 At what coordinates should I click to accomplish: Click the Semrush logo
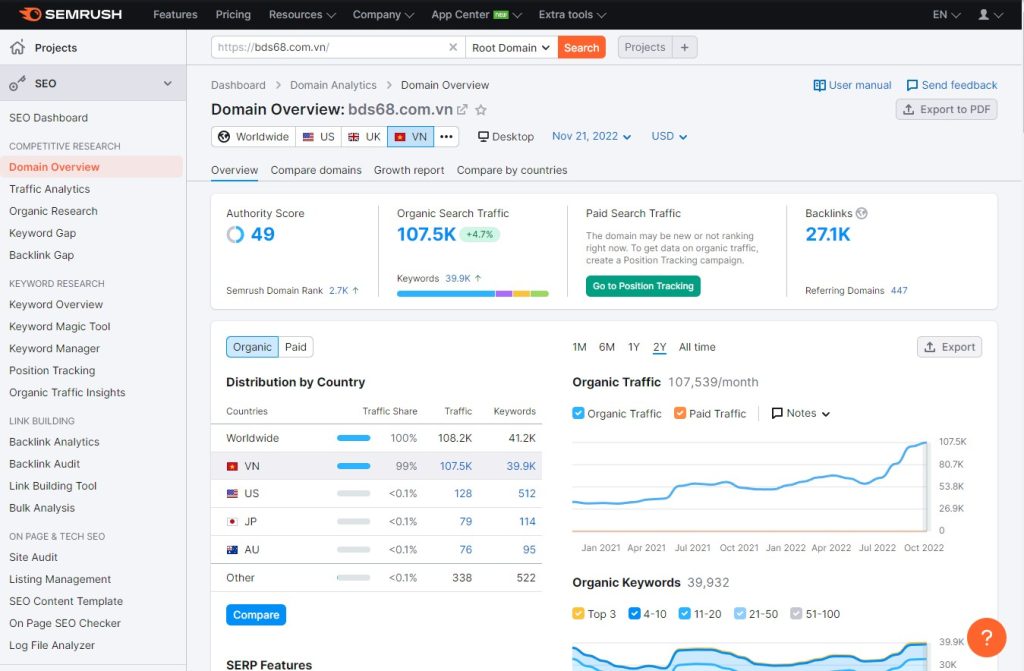(x=70, y=14)
